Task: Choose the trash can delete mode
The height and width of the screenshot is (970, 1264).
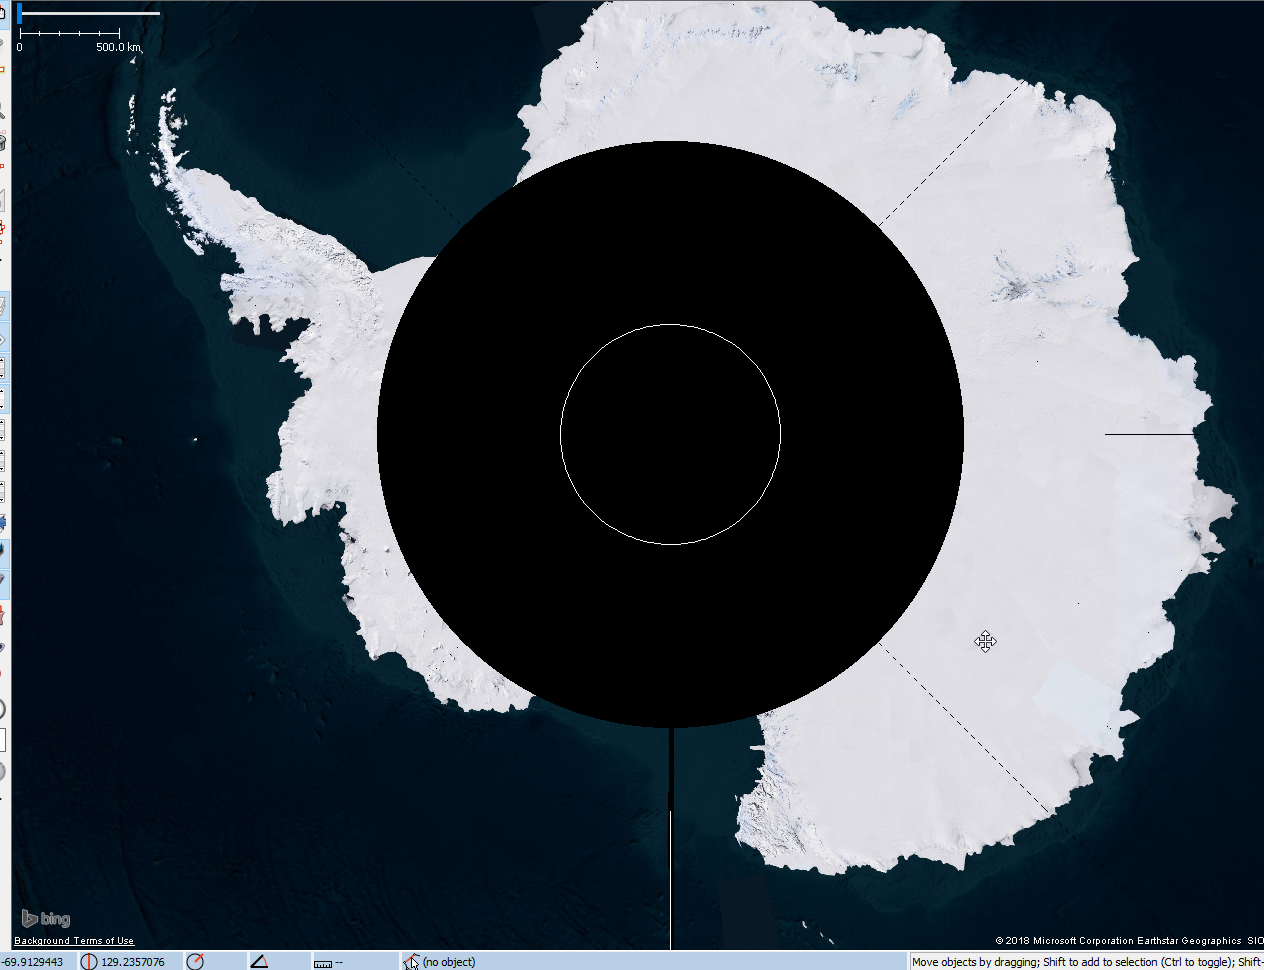Action: (x=3, y=142)
